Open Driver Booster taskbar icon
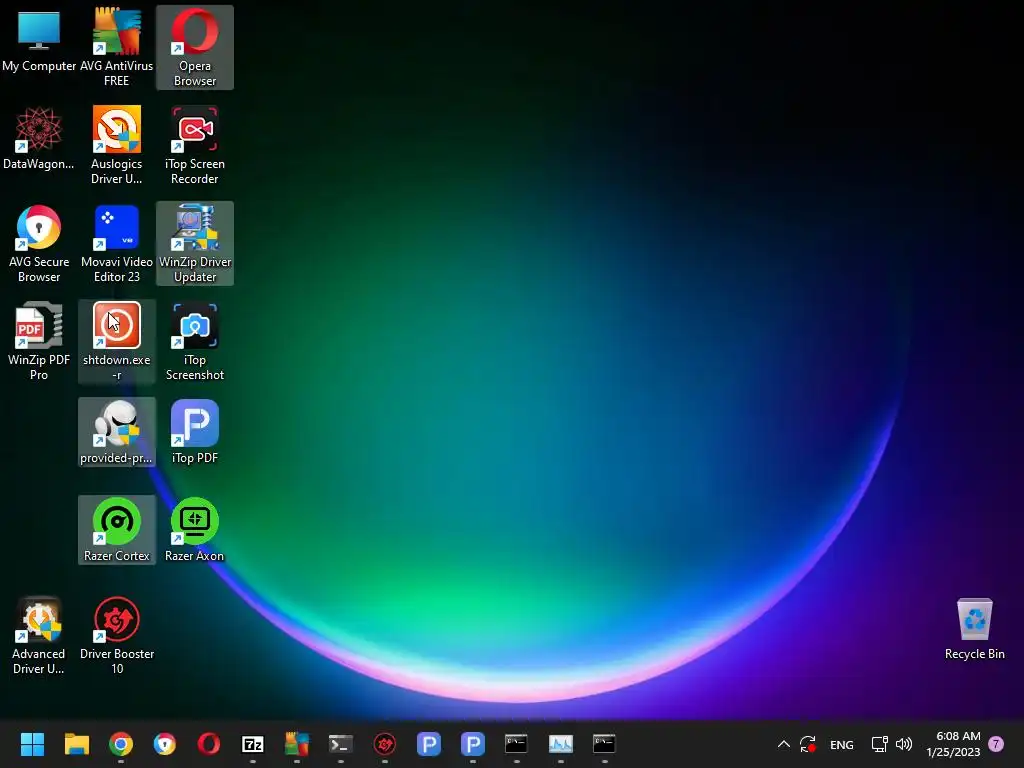Screen dimensions: 1024x768 (385, 744)
